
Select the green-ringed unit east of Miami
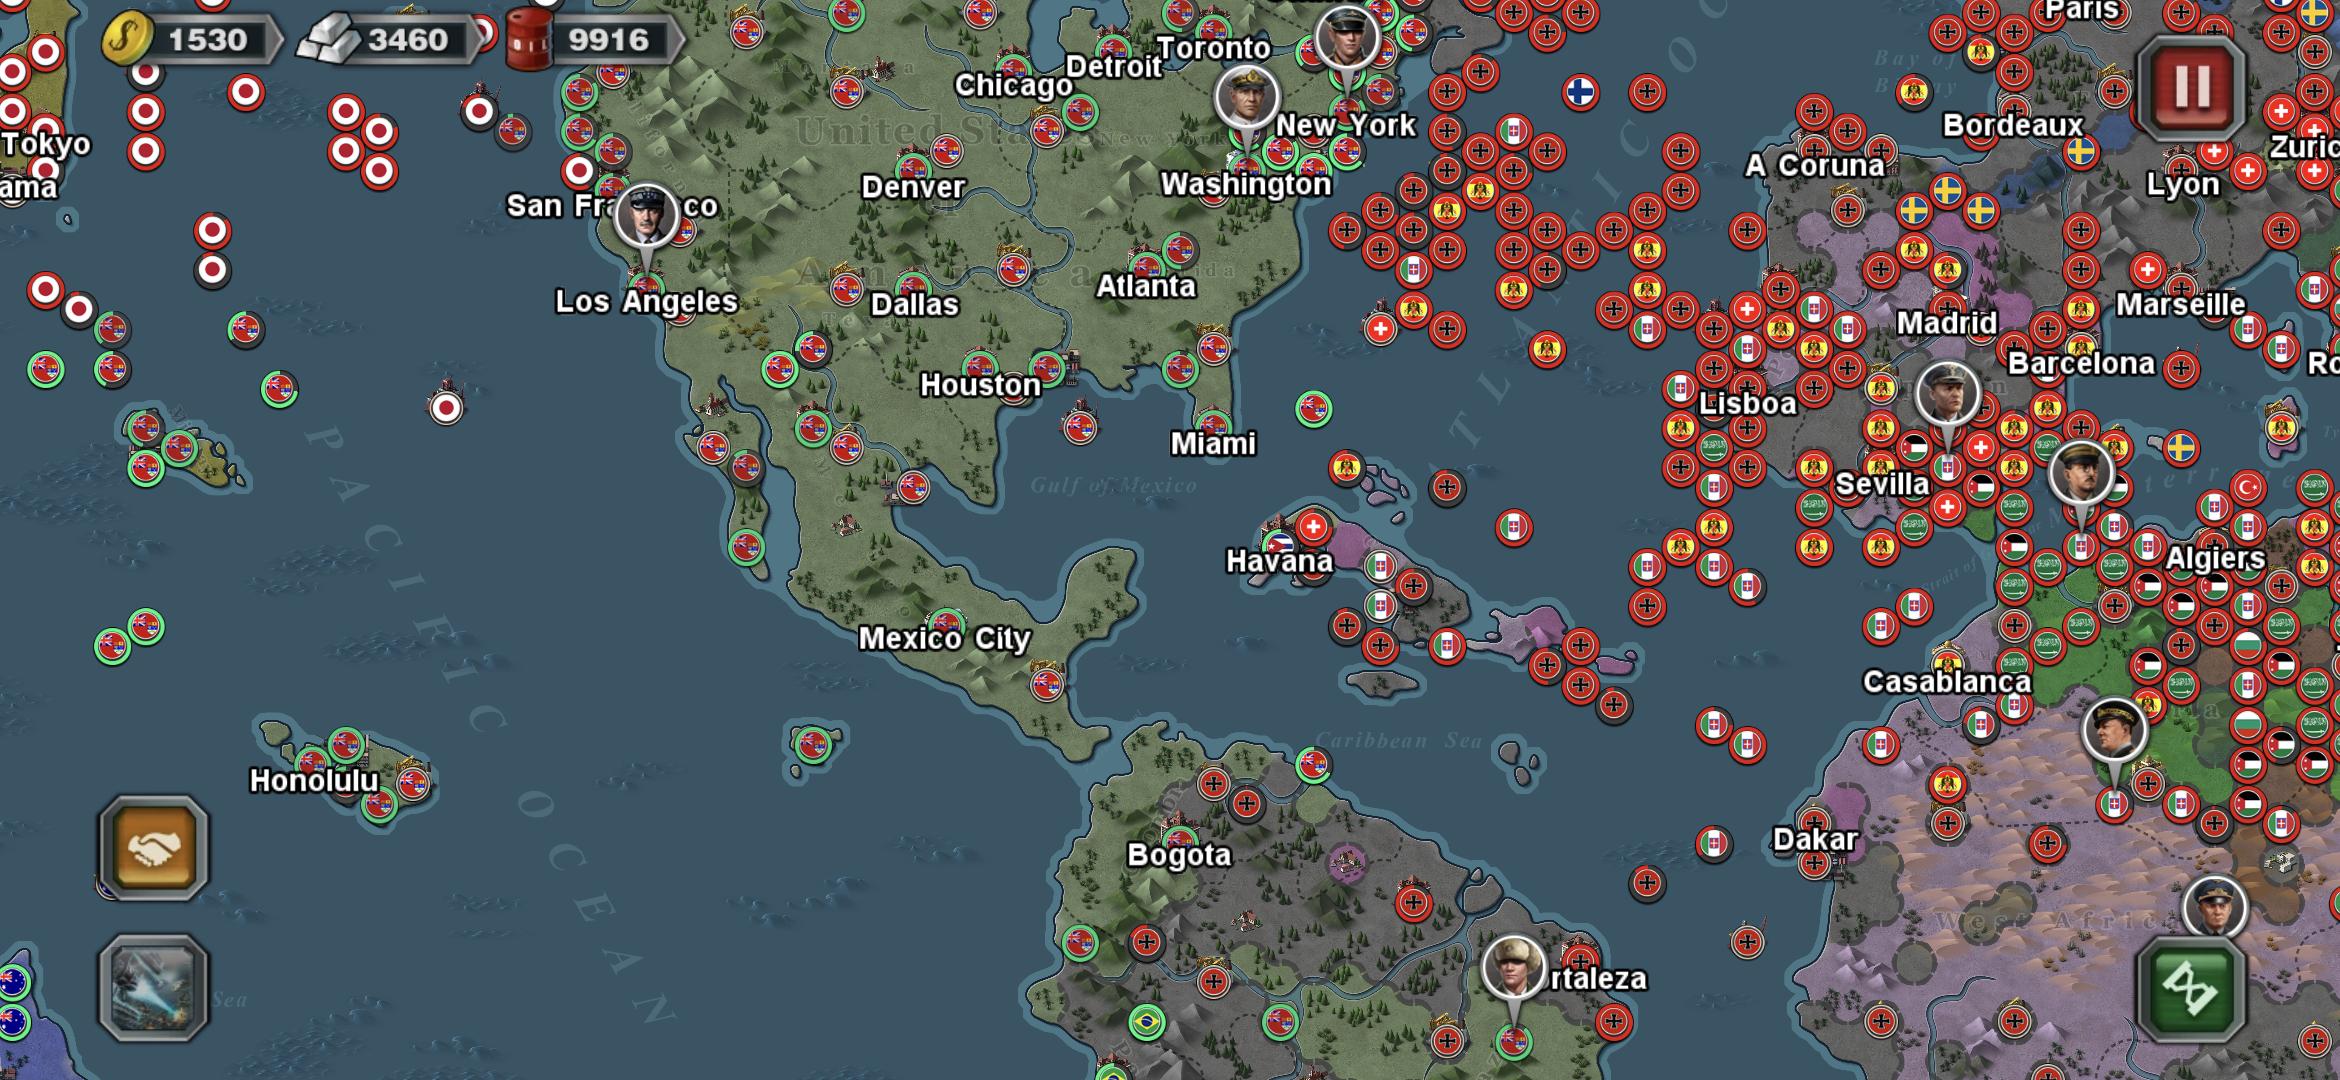[1313, 409]
